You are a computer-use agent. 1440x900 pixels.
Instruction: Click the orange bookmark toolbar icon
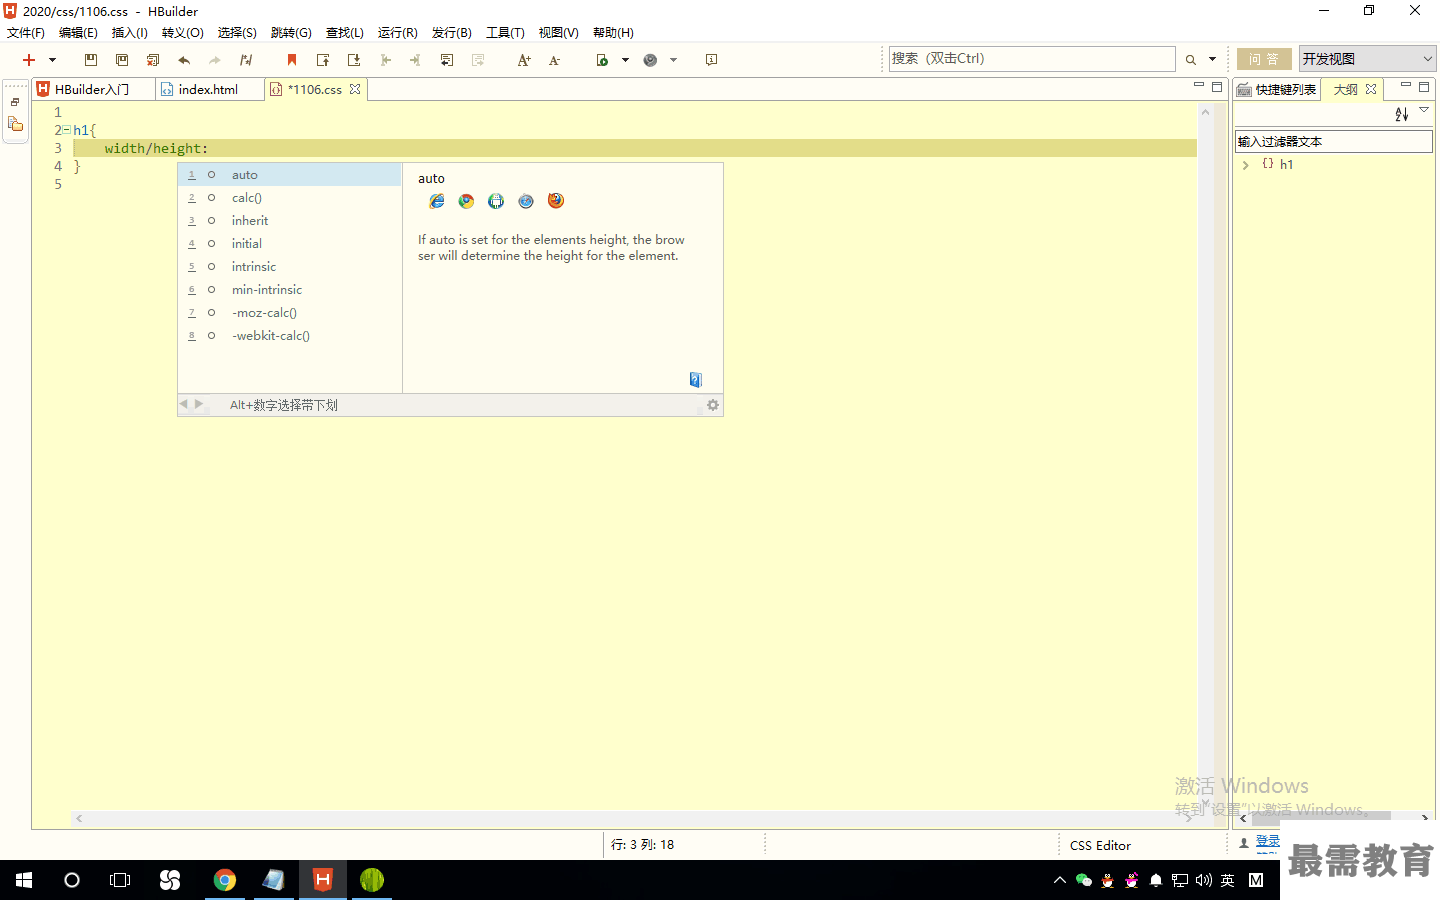pyautogui.click(x=292, y=60)
